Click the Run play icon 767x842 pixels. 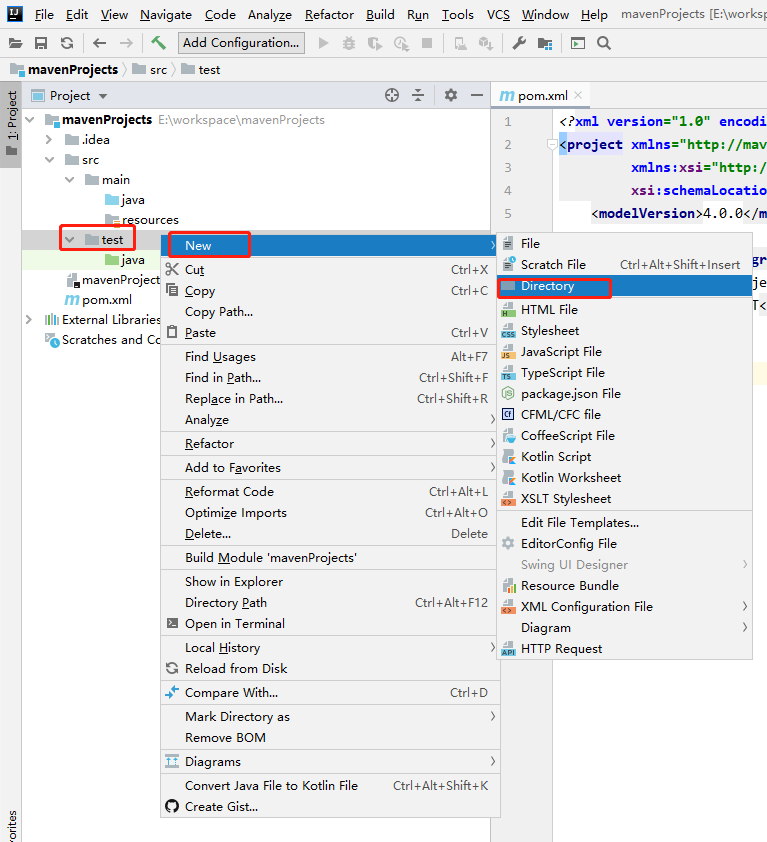pos(323,43)
